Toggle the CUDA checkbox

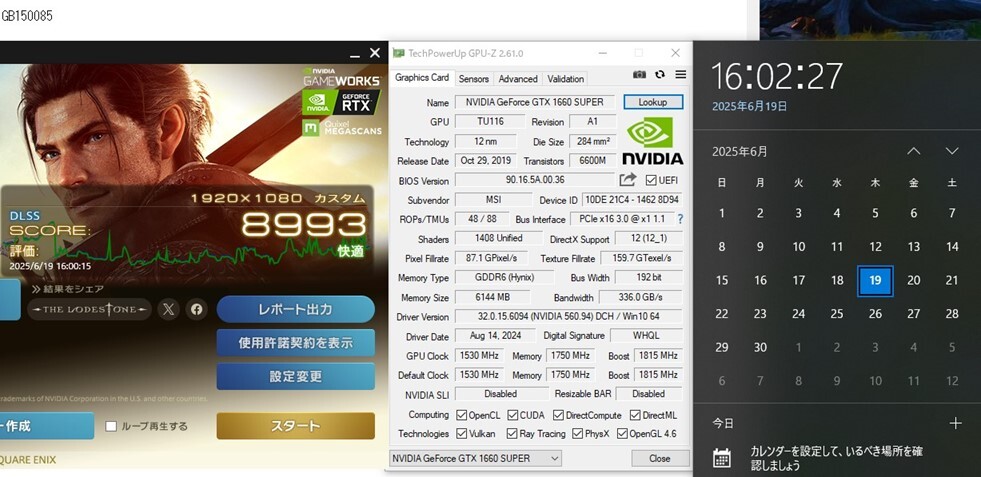[x=512, y=415]
